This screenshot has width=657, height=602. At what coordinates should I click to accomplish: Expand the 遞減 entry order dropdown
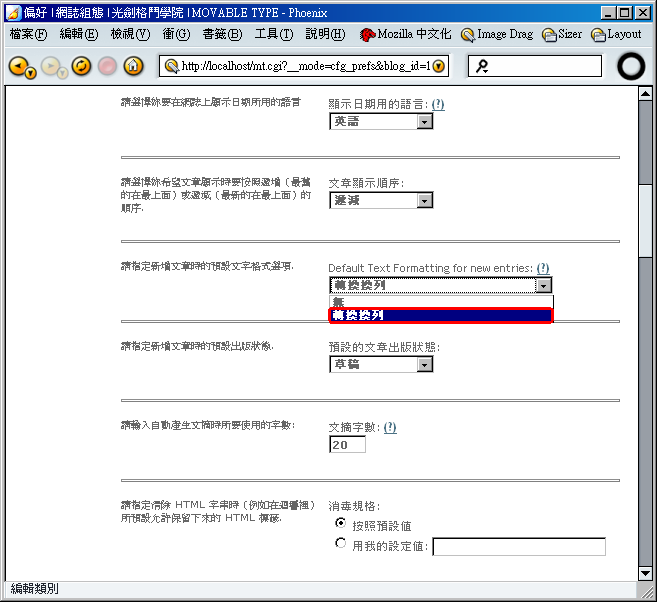(x=424, y=201)
